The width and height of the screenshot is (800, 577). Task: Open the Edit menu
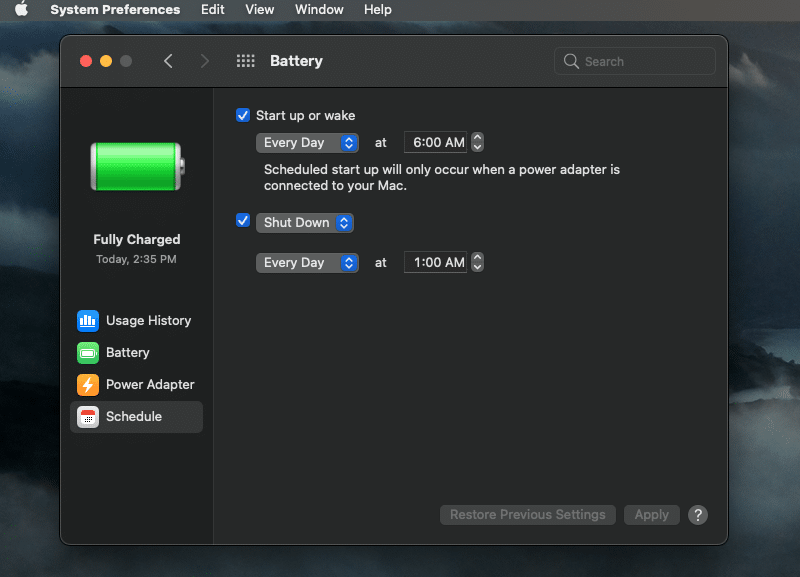pos(212,10)
